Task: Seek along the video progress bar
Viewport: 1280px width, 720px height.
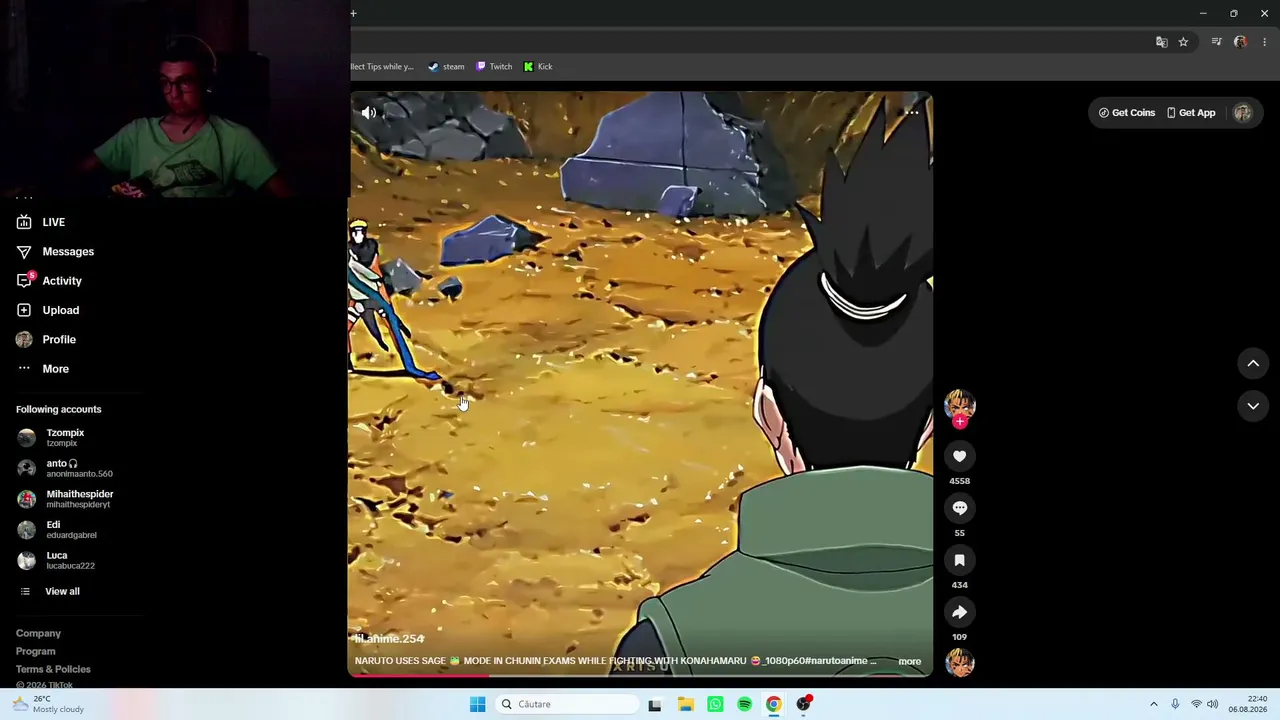Action: tap(640, 676)
